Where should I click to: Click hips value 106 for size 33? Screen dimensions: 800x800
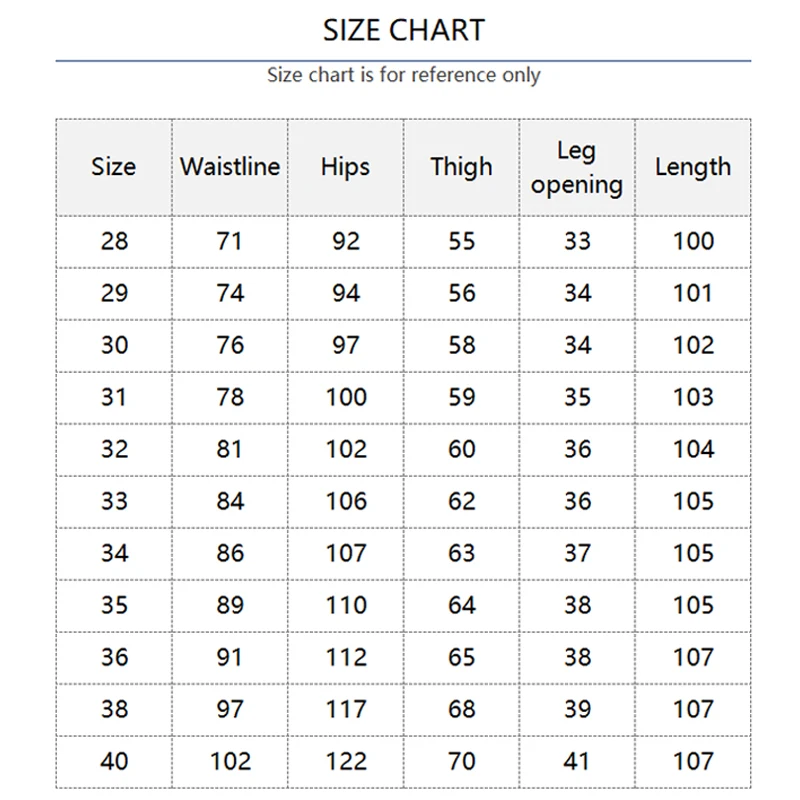click(x=345, y=501)
